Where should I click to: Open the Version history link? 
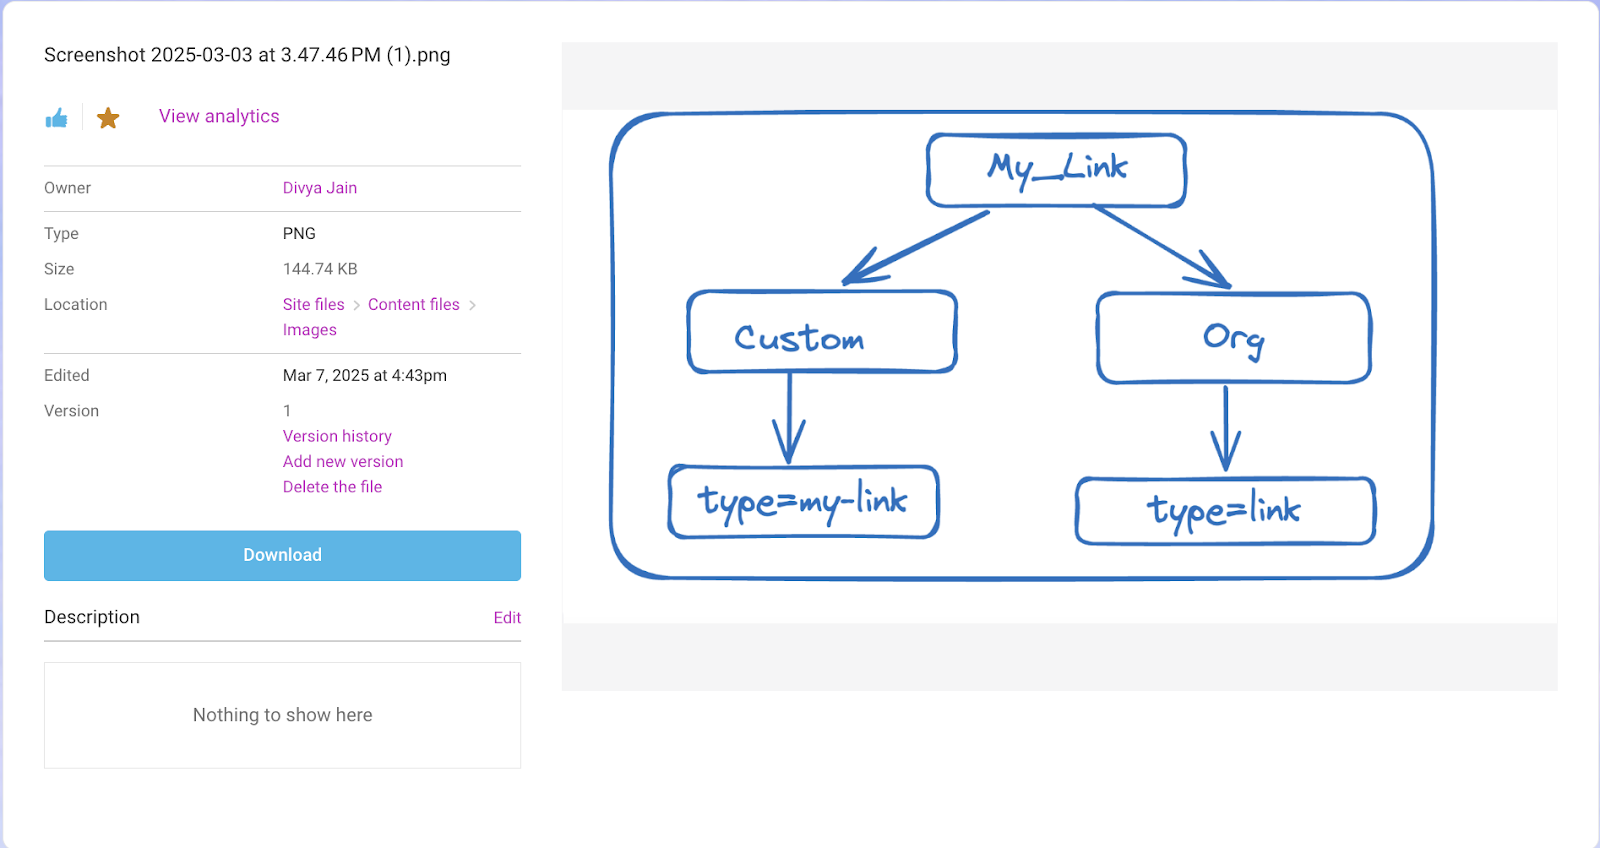[337, 436]
